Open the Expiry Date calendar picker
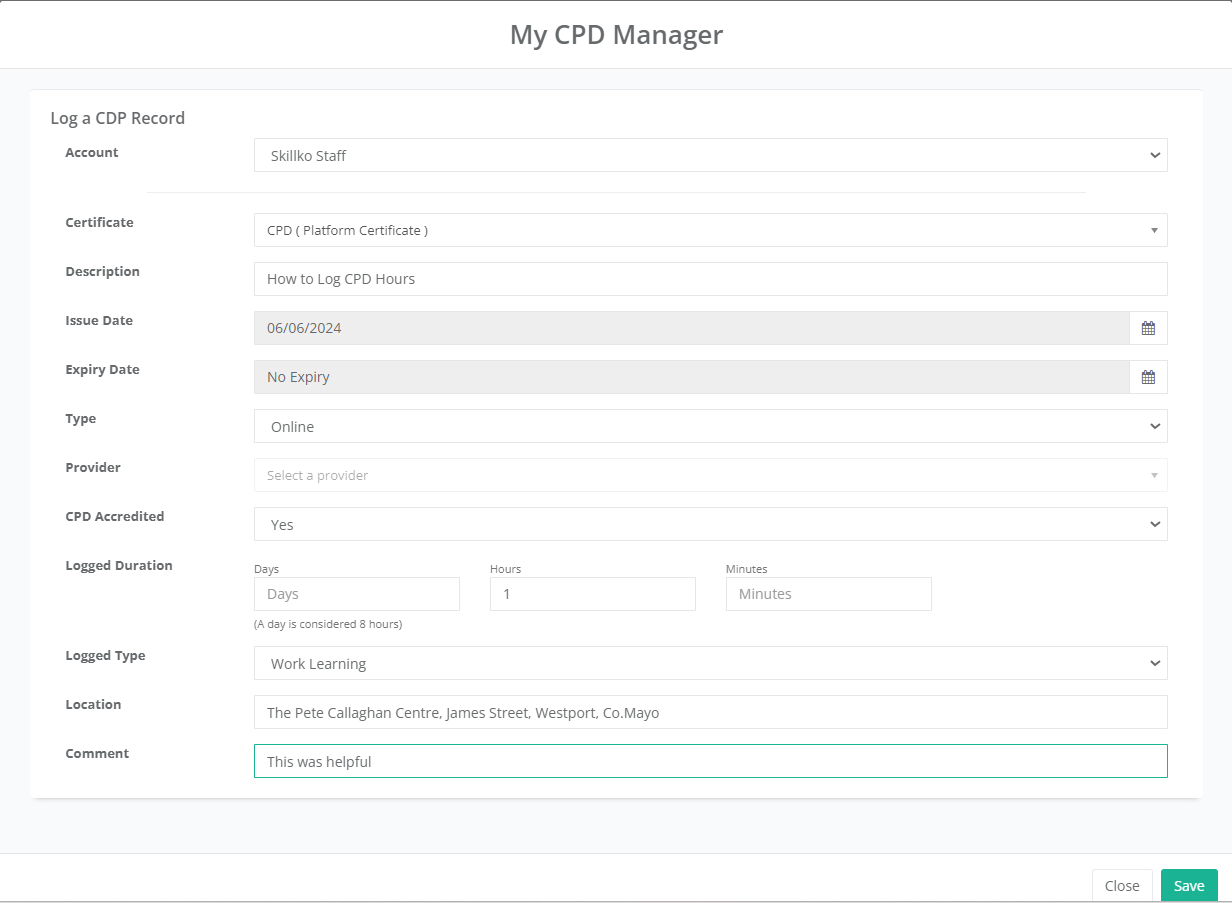This screenshot has width=1232, height=903. coord(1148,377)
